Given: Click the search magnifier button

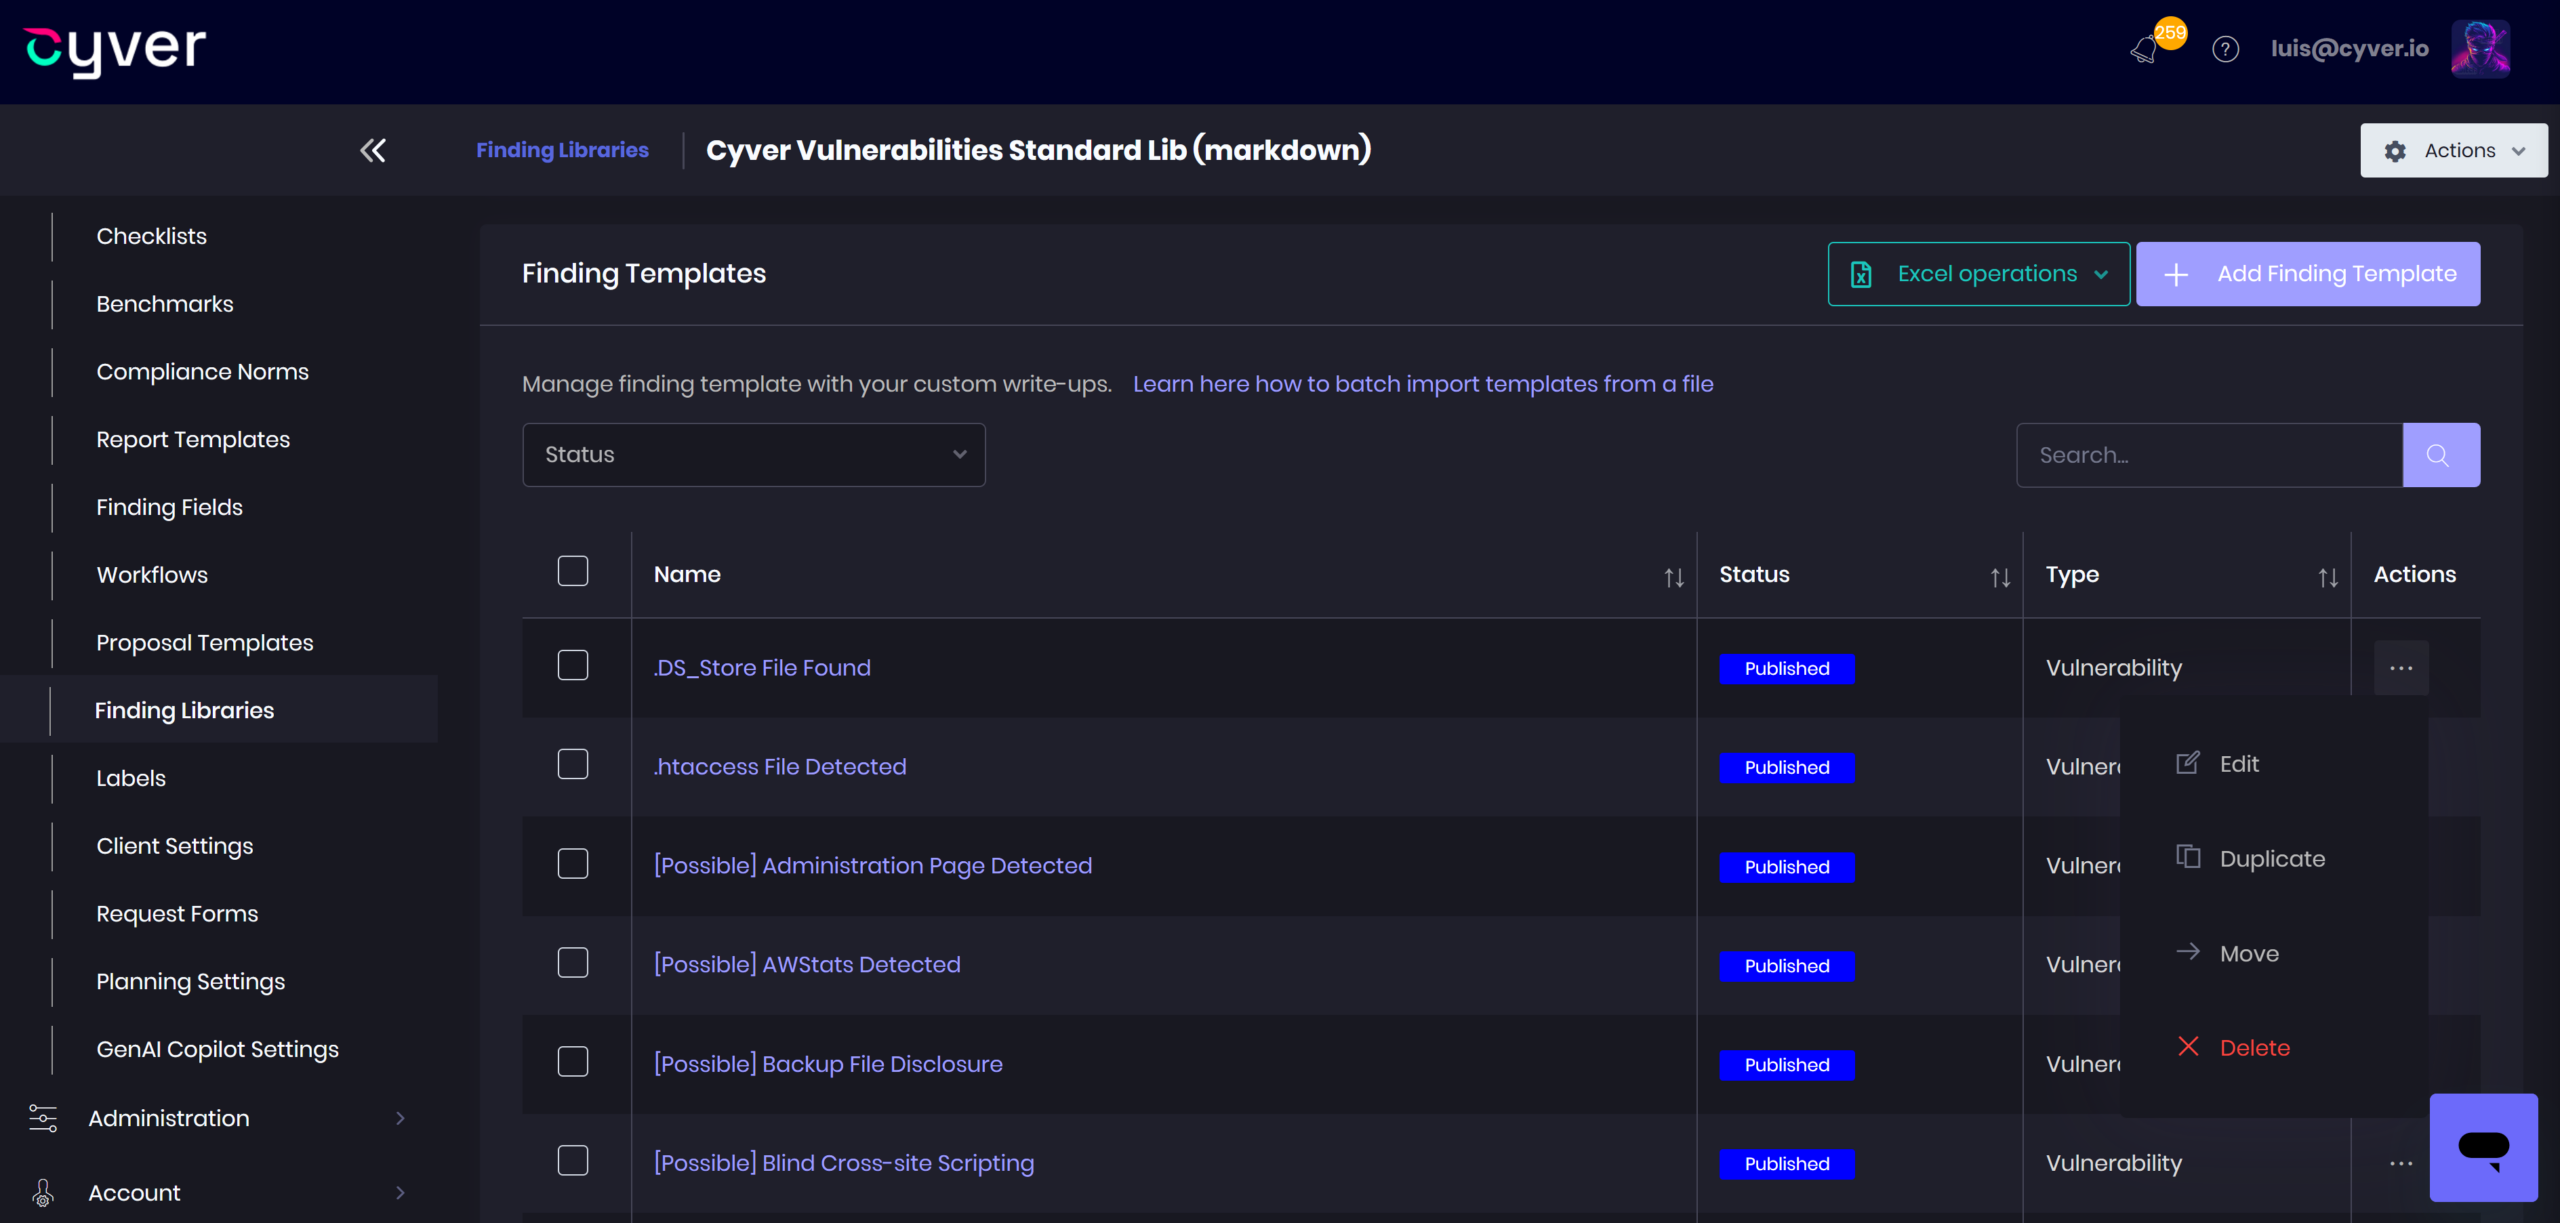Looking at the screenshot, I should [2440, 455].
